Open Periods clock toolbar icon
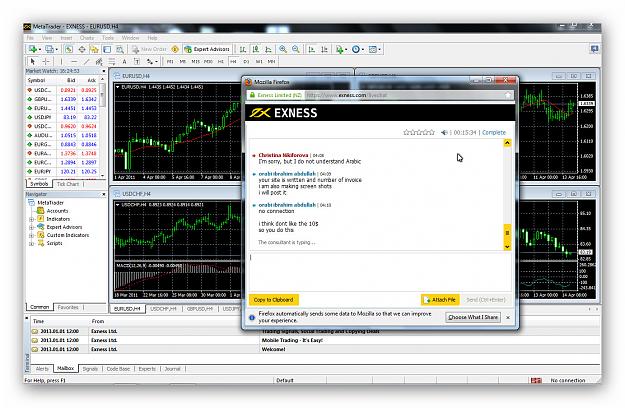The image size is (625, 408). coord(358,49)
